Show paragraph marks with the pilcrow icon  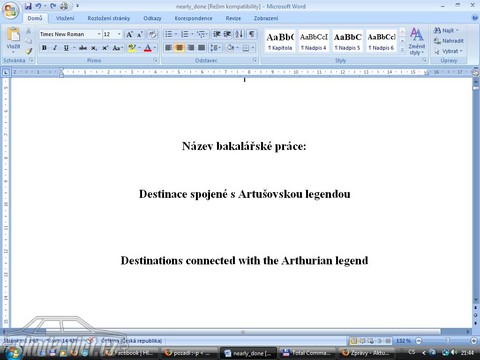[x=252, y=34]
